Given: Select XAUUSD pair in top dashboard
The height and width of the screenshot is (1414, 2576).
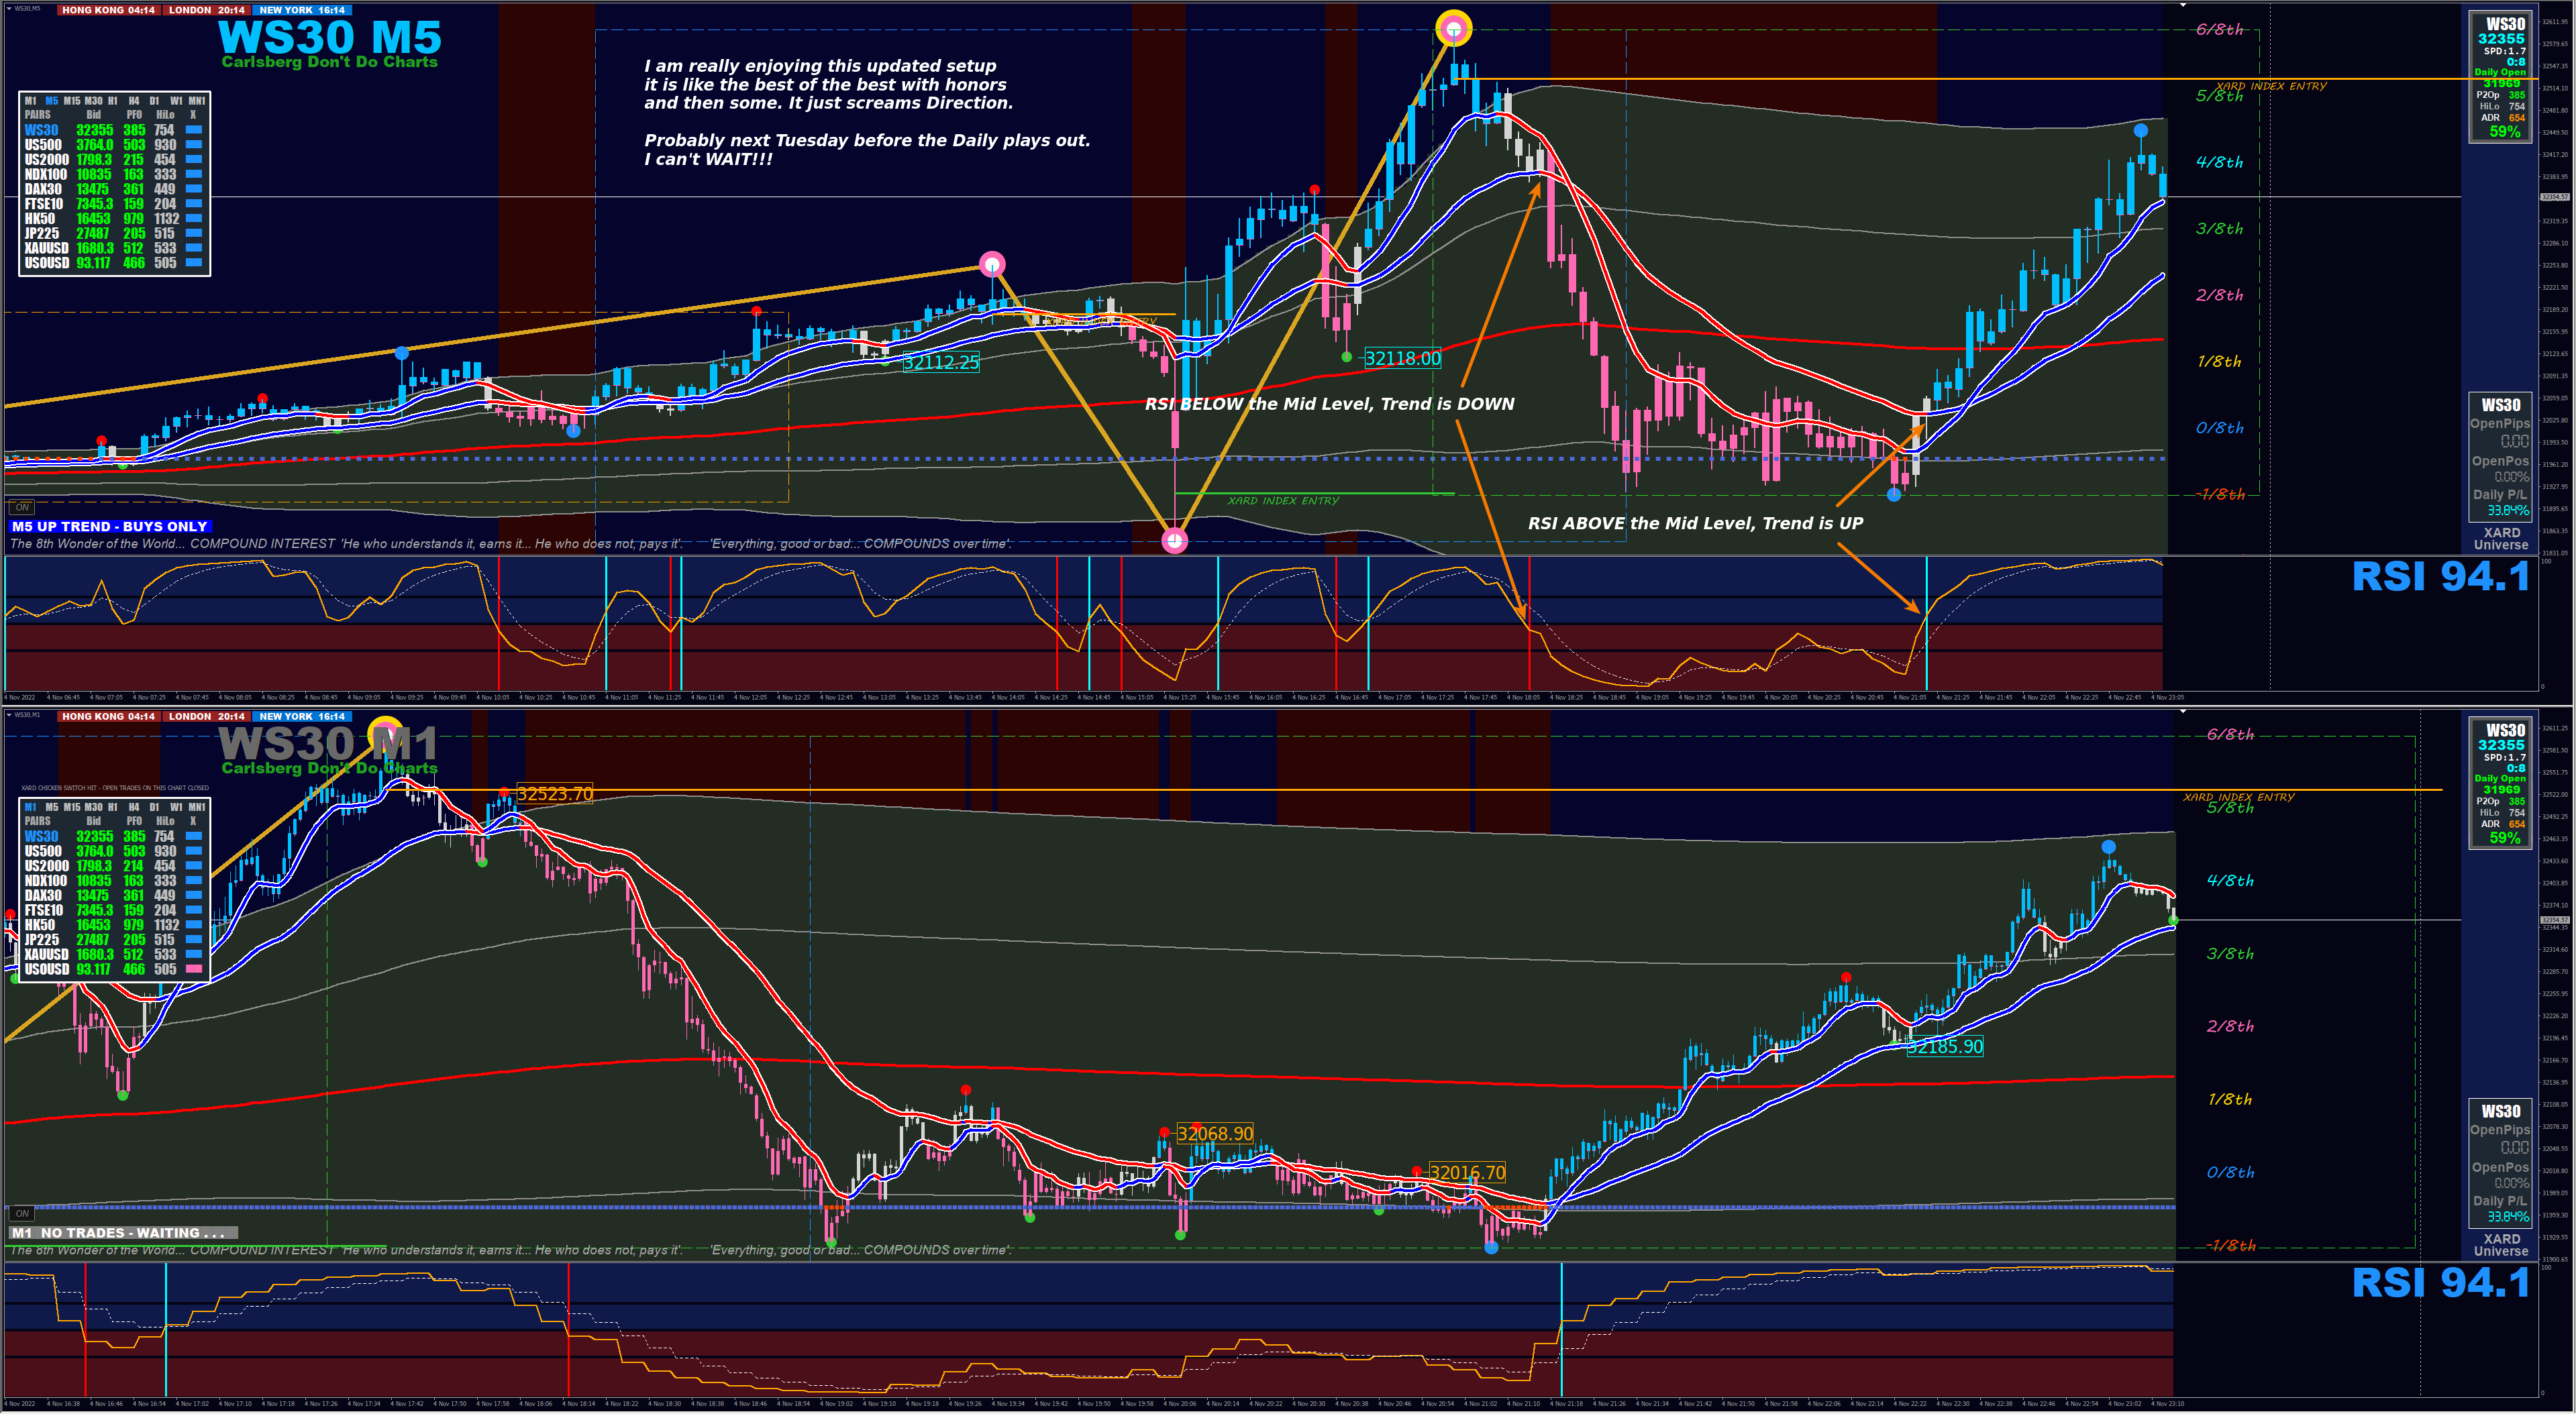Looking at the screenshot, I should click(x=47, y=248).
